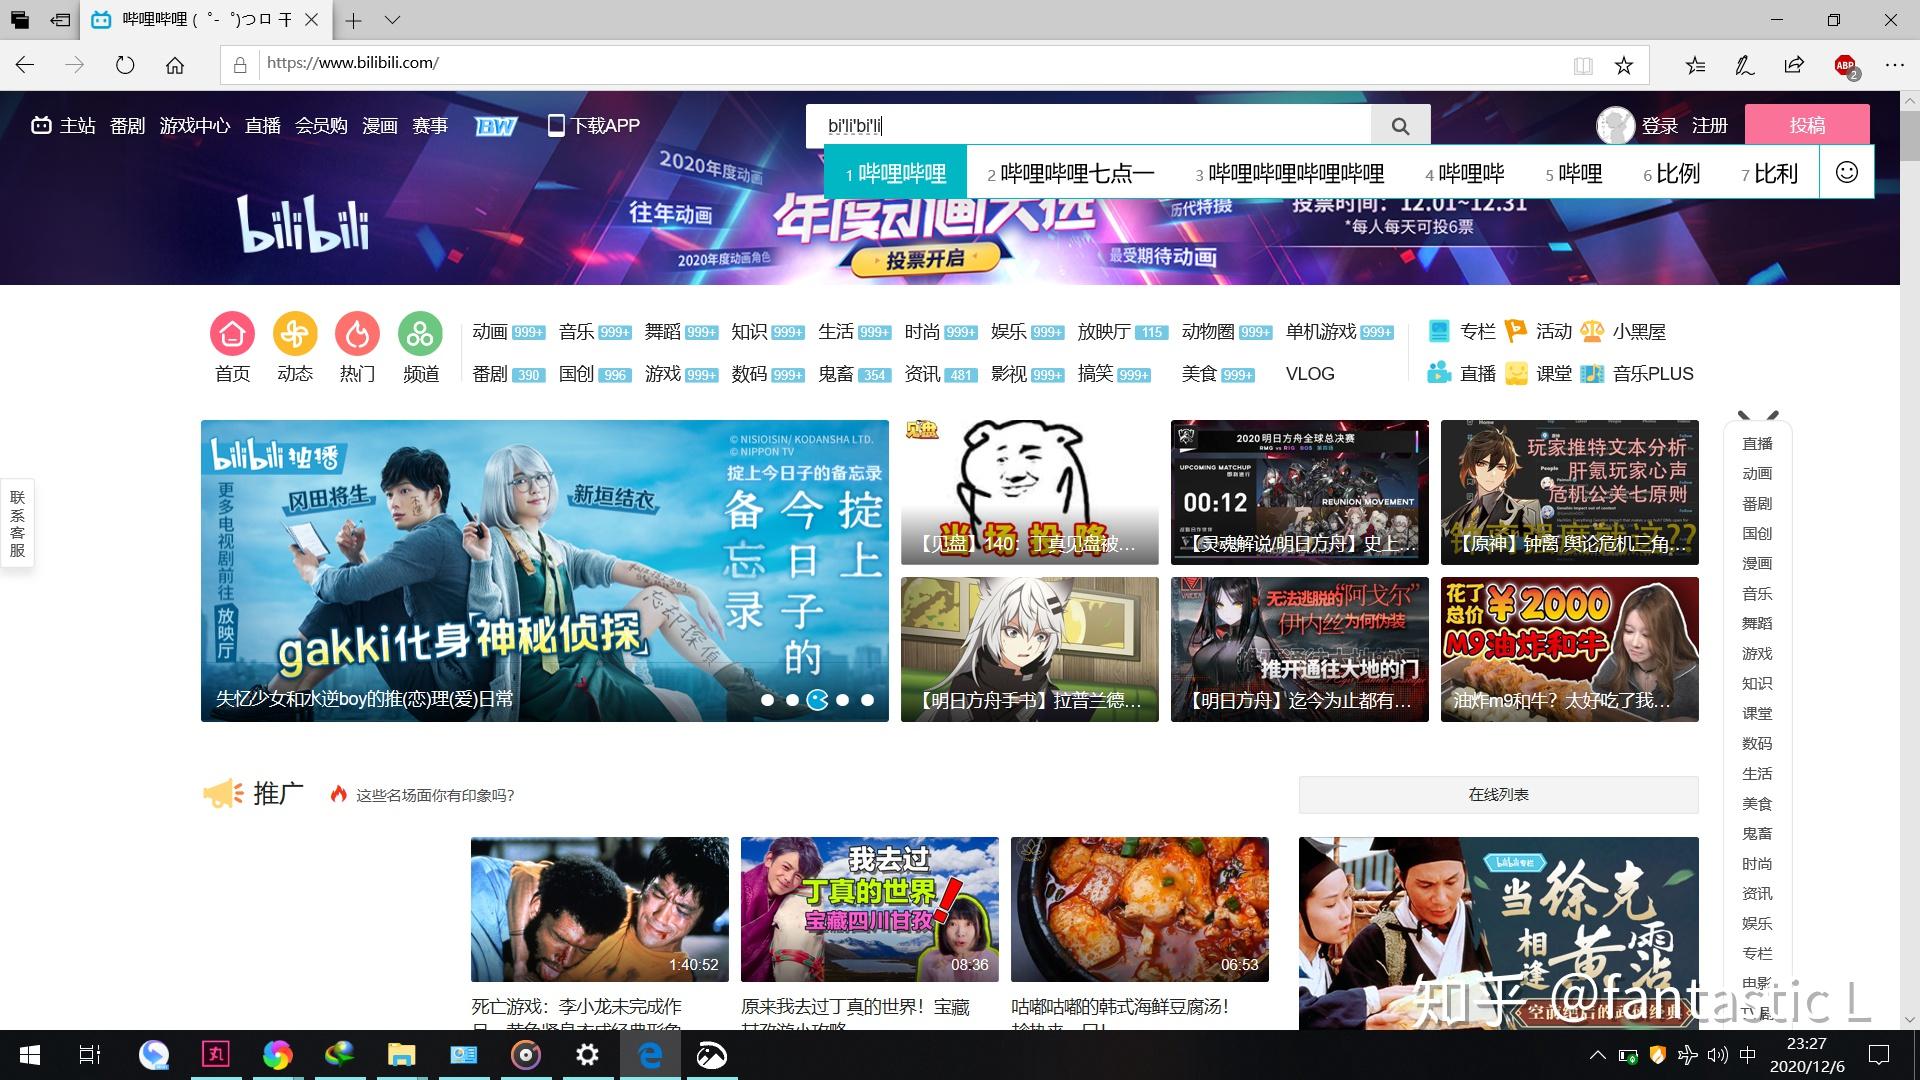Choose IME candidate 比例
This screenshot has height=1080, width=1920.
coord(1671,173)
